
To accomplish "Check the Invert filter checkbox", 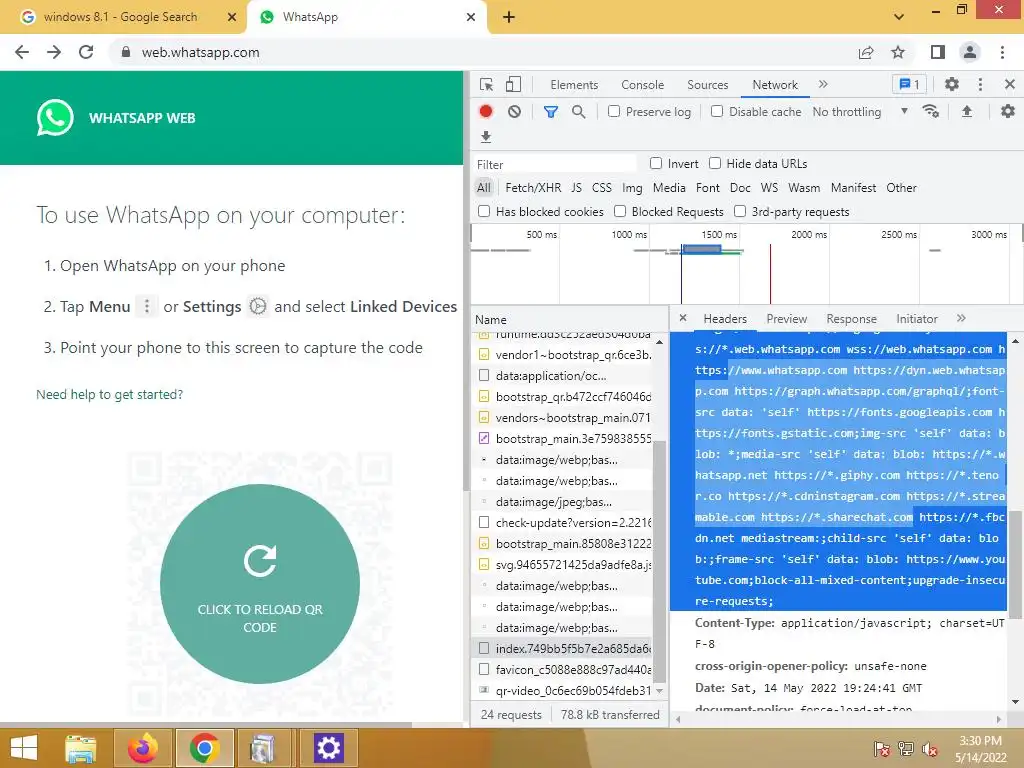I will tap(656, 163).
